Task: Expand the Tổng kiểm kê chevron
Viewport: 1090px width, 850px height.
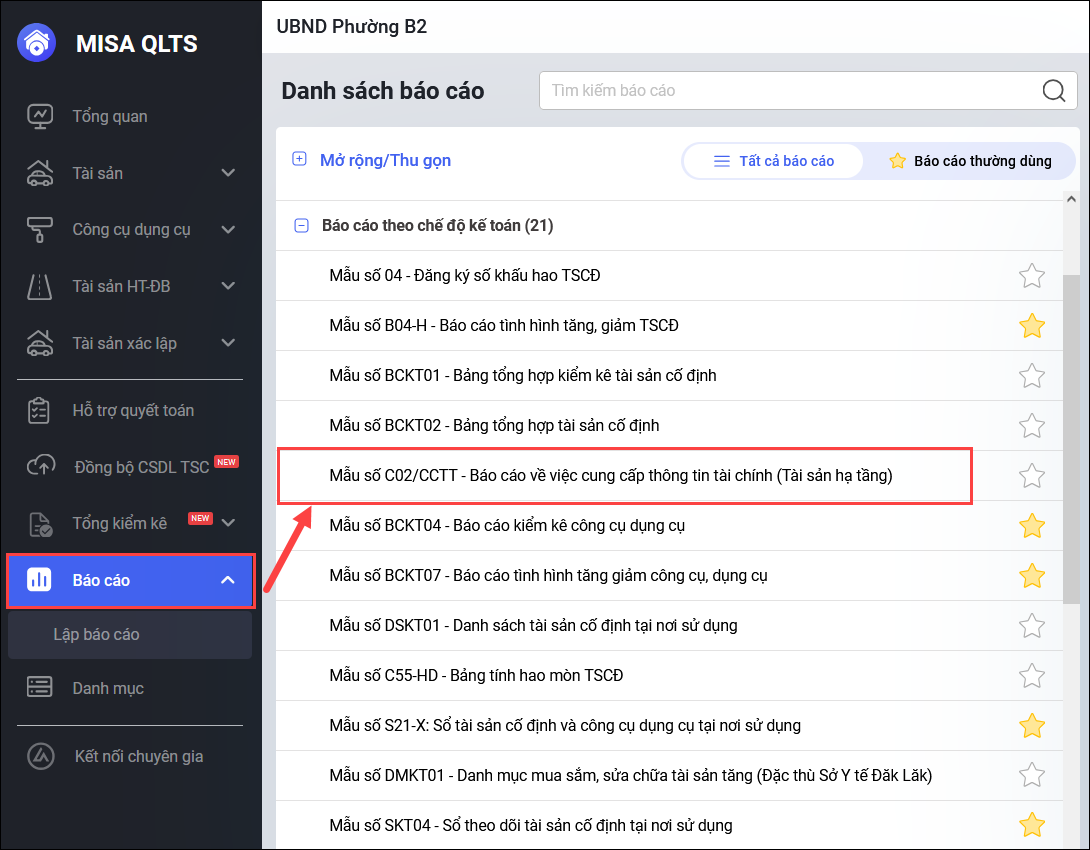Action: click(x=228, y=523)
